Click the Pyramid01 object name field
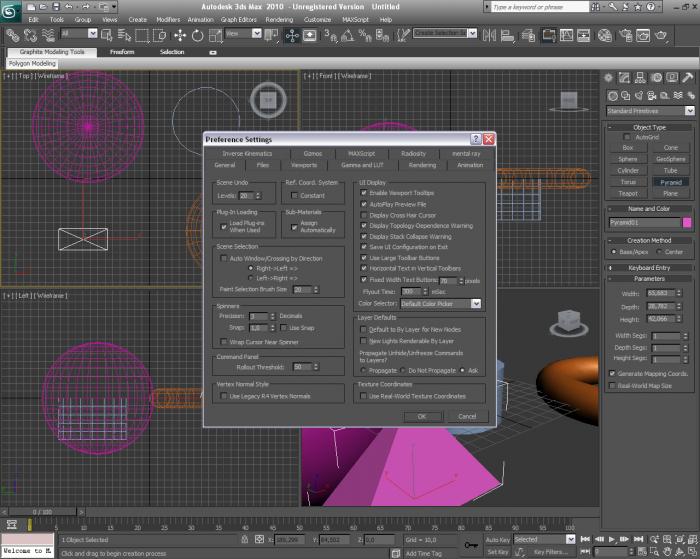700x559 pixels. pyautogui.click(x=644, y=222)
